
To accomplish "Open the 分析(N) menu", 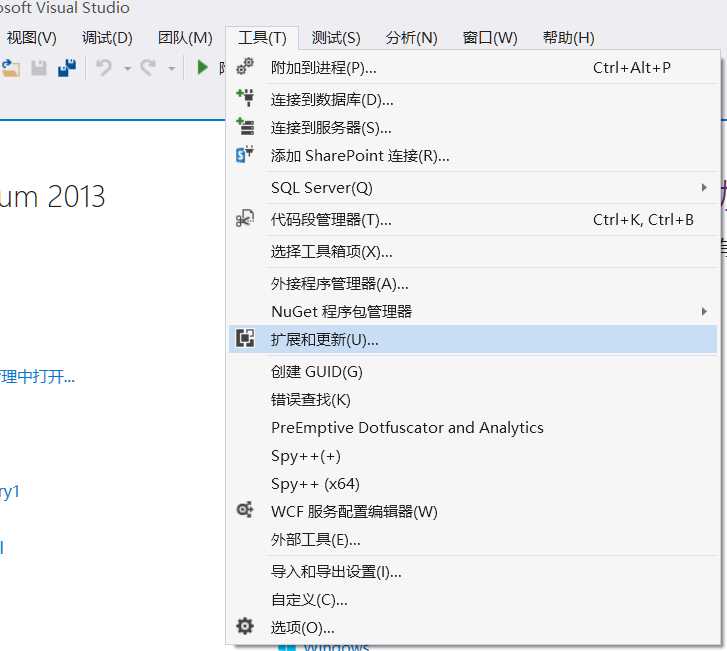I will (x=411, y=38).
